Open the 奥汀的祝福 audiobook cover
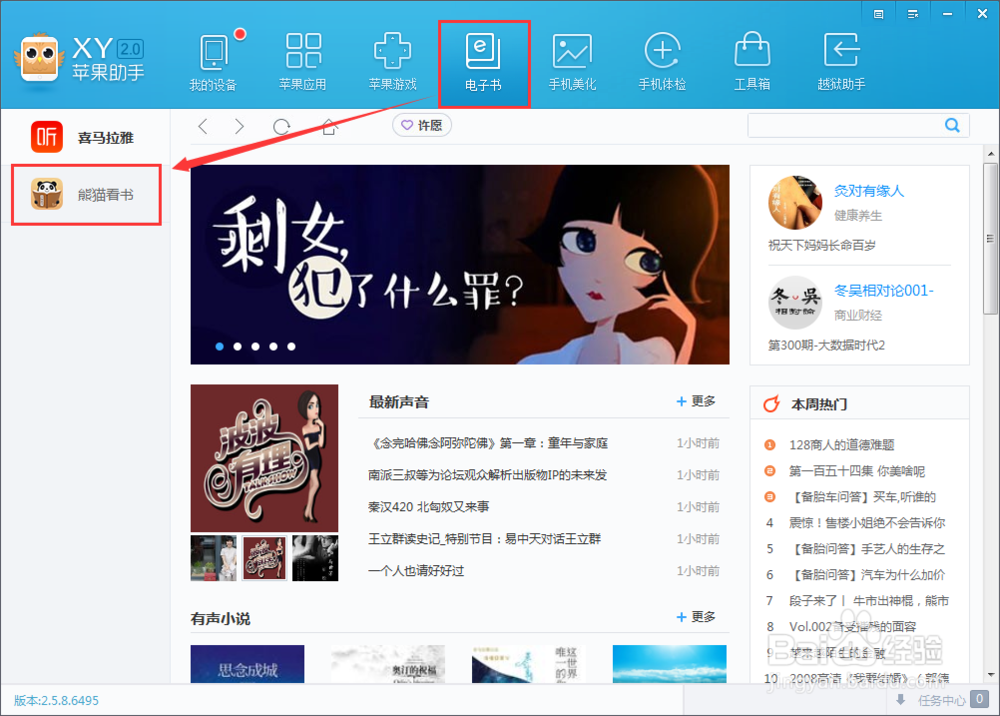The height and width of the screenshot is (716, 1000). click(x=388, y=664)
